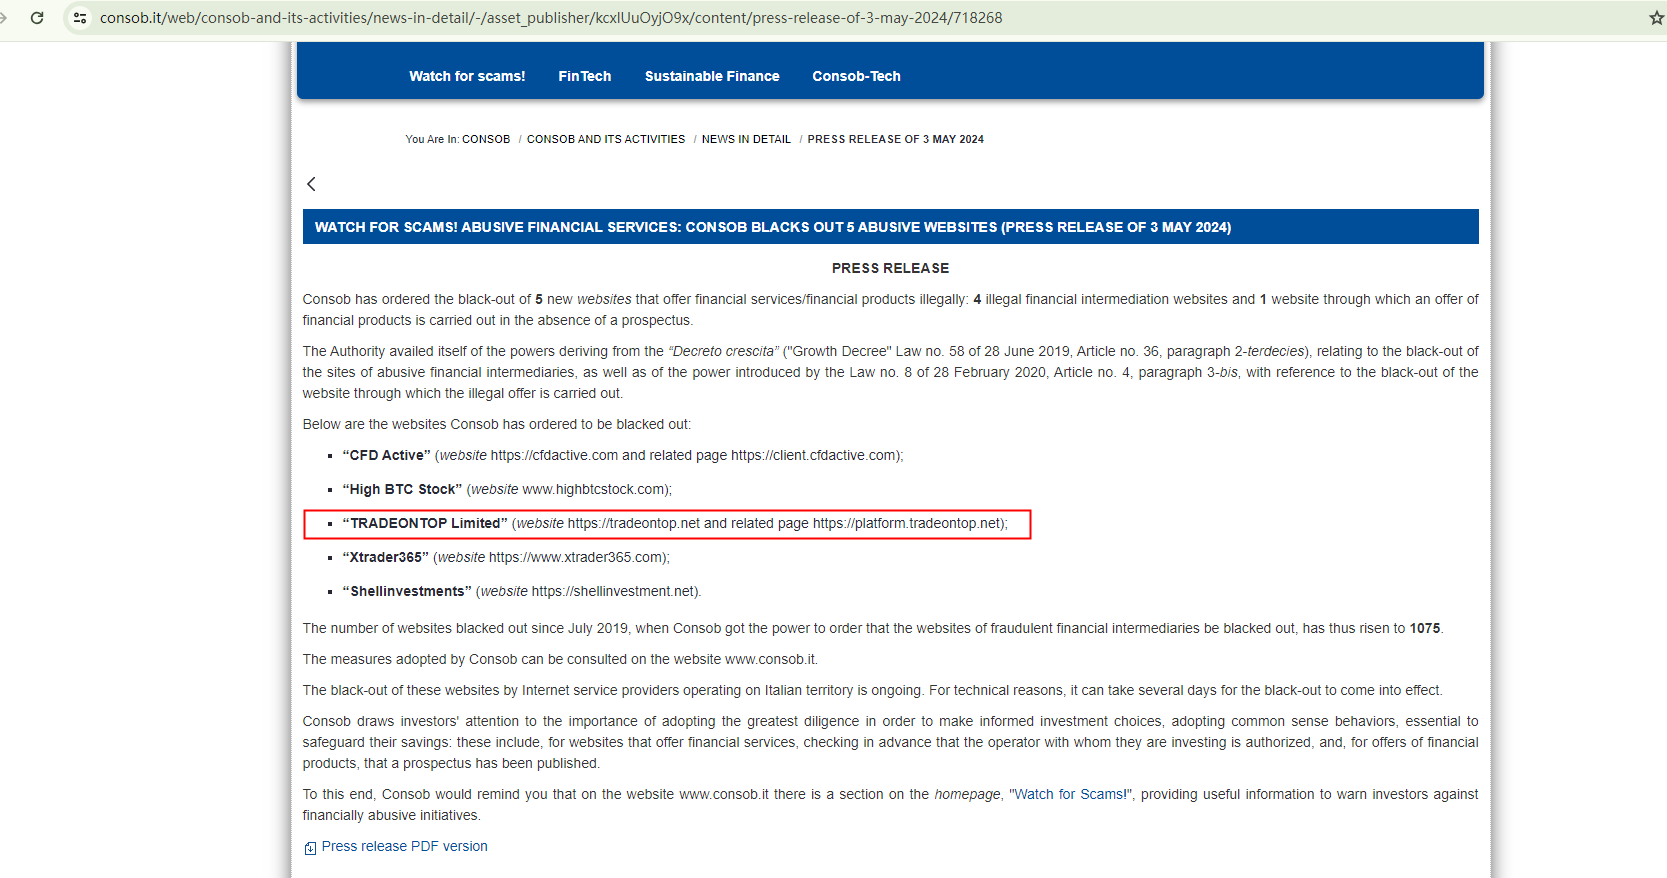This screenshot has width=1667, height=878.
Task: Click the "CFD Active" list entry
Action: (x=623, y=455)
